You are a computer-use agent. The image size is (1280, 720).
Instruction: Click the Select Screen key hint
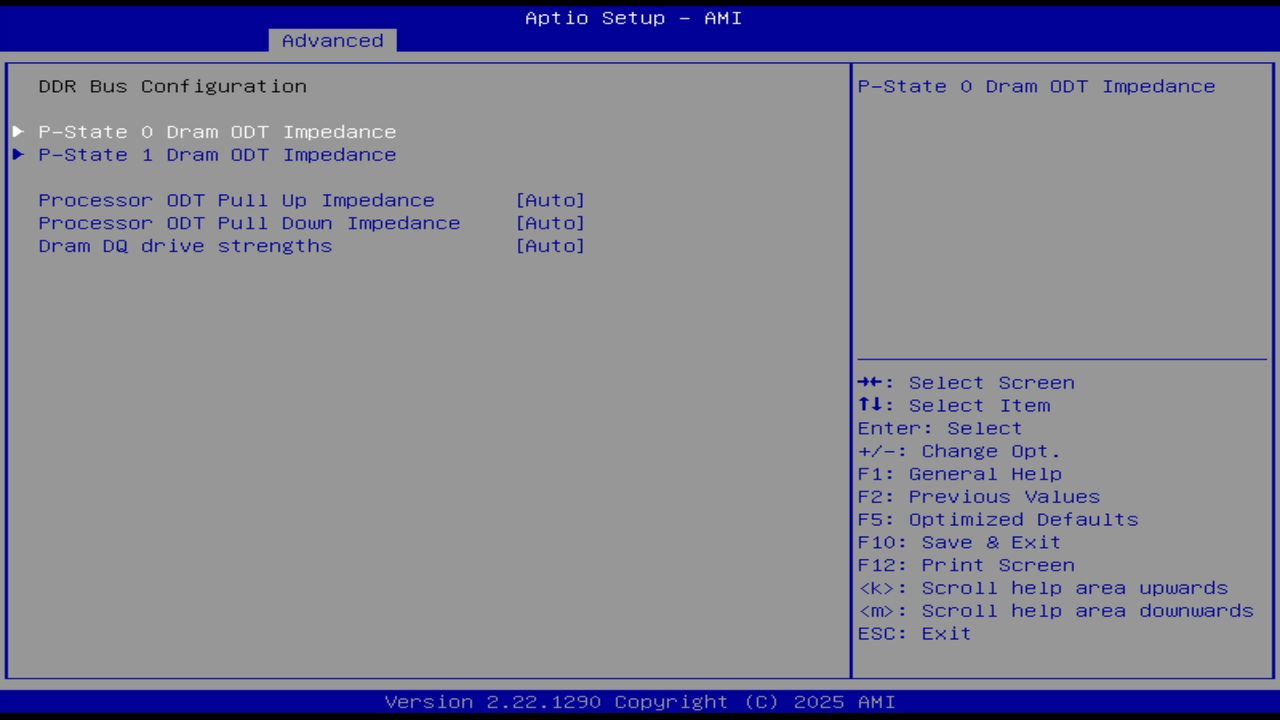tap(966, 383)
